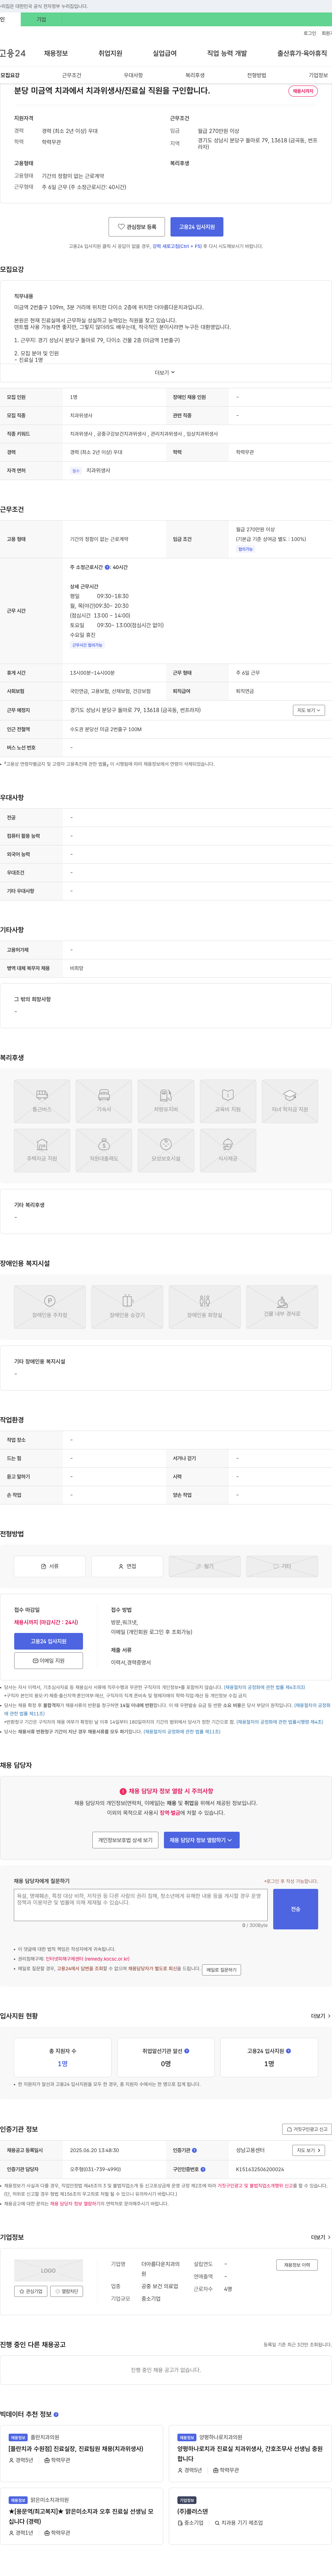Click the 명함복사 button
This screenshot has width=332, height=2576.
coord(67,2291)
